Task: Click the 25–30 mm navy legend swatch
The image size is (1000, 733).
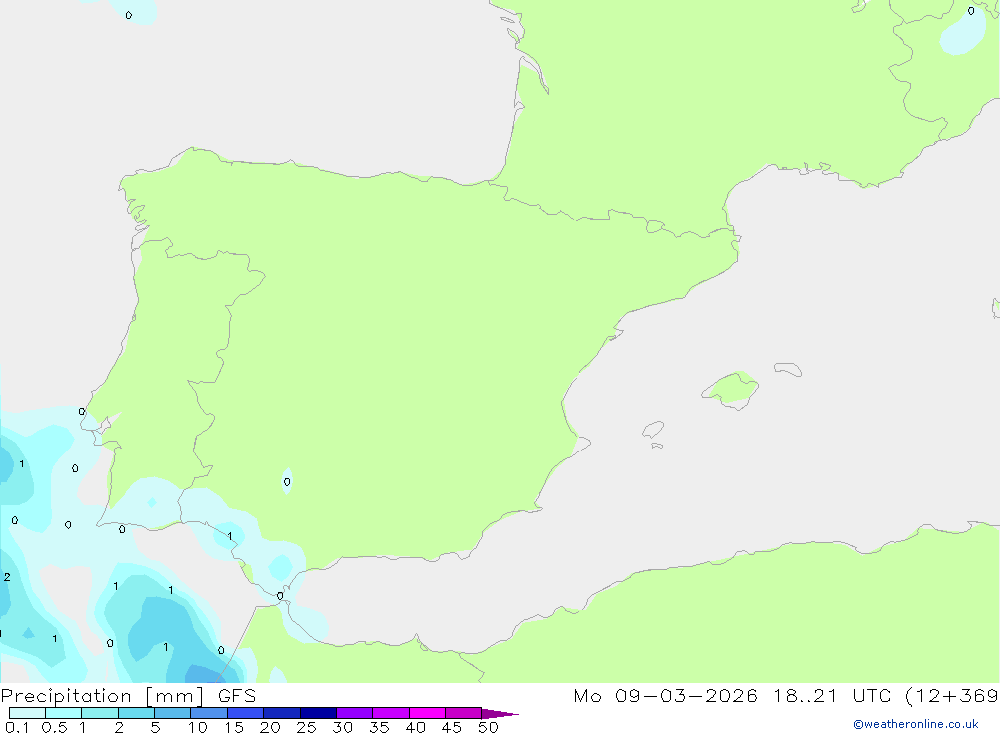Action: coord(318,713)
